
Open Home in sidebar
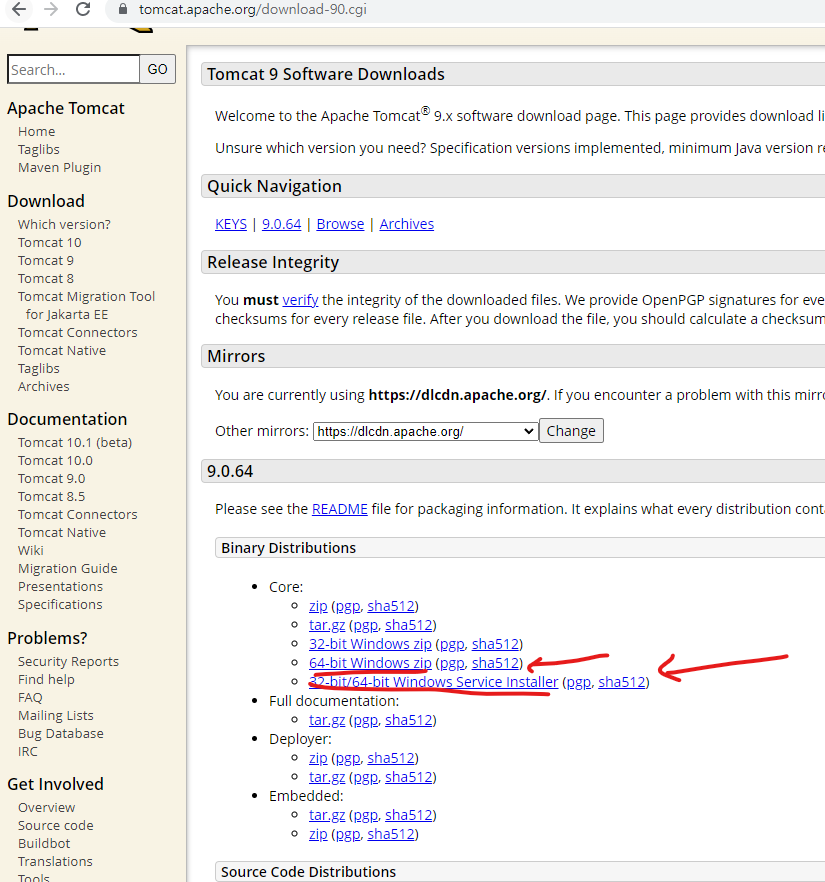point(37,132)
